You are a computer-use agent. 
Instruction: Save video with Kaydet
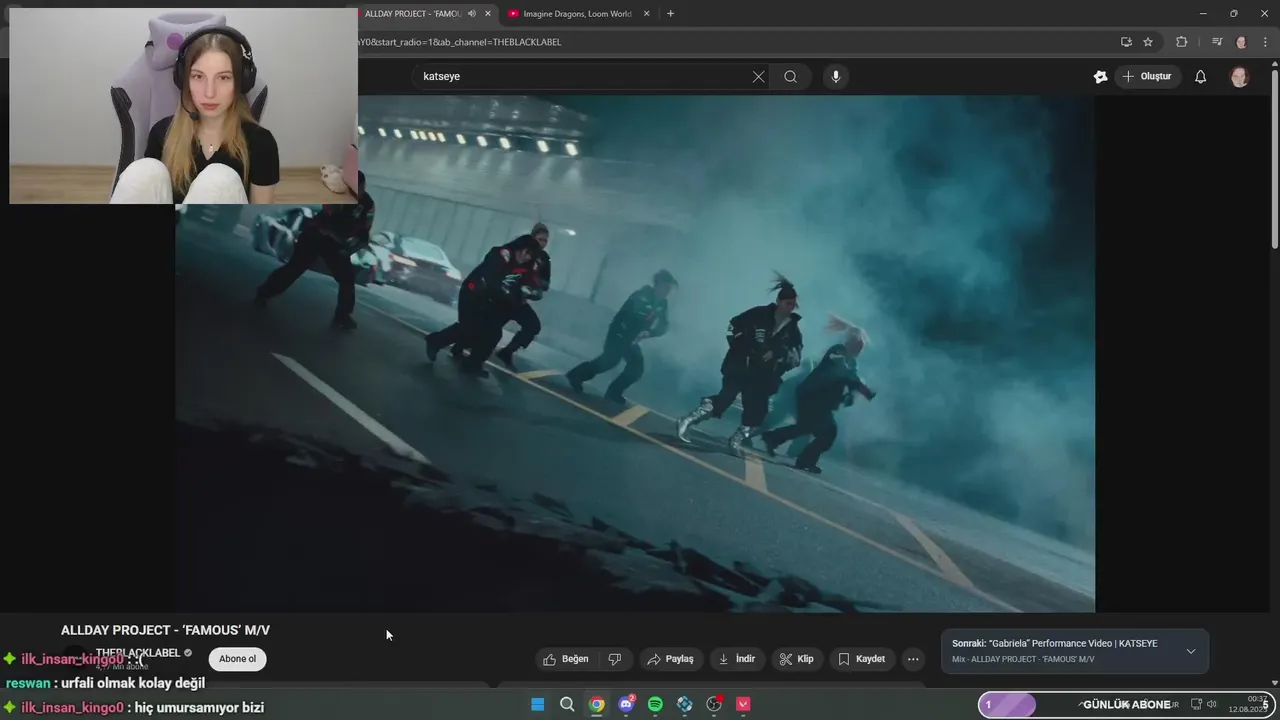pyautogui.click(x=861, y=659)
